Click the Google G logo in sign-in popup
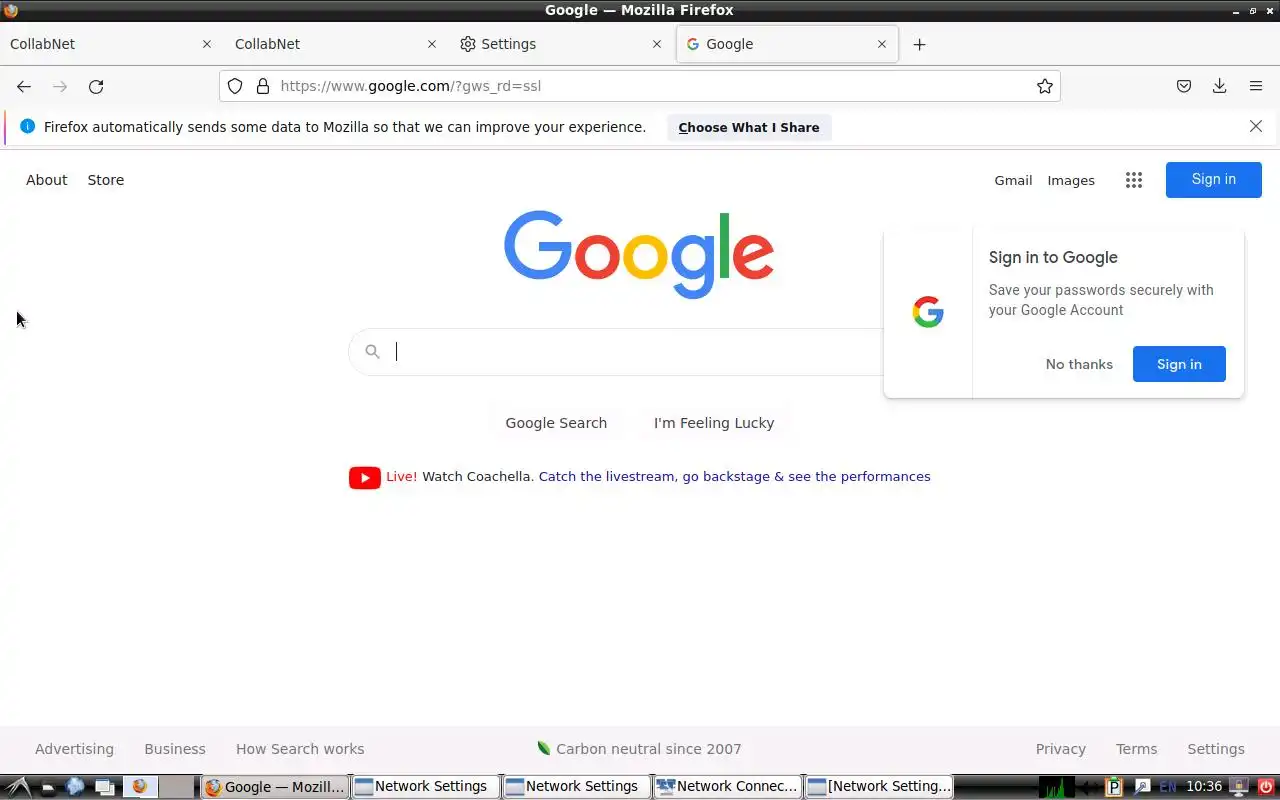 (x=928, y=312)
